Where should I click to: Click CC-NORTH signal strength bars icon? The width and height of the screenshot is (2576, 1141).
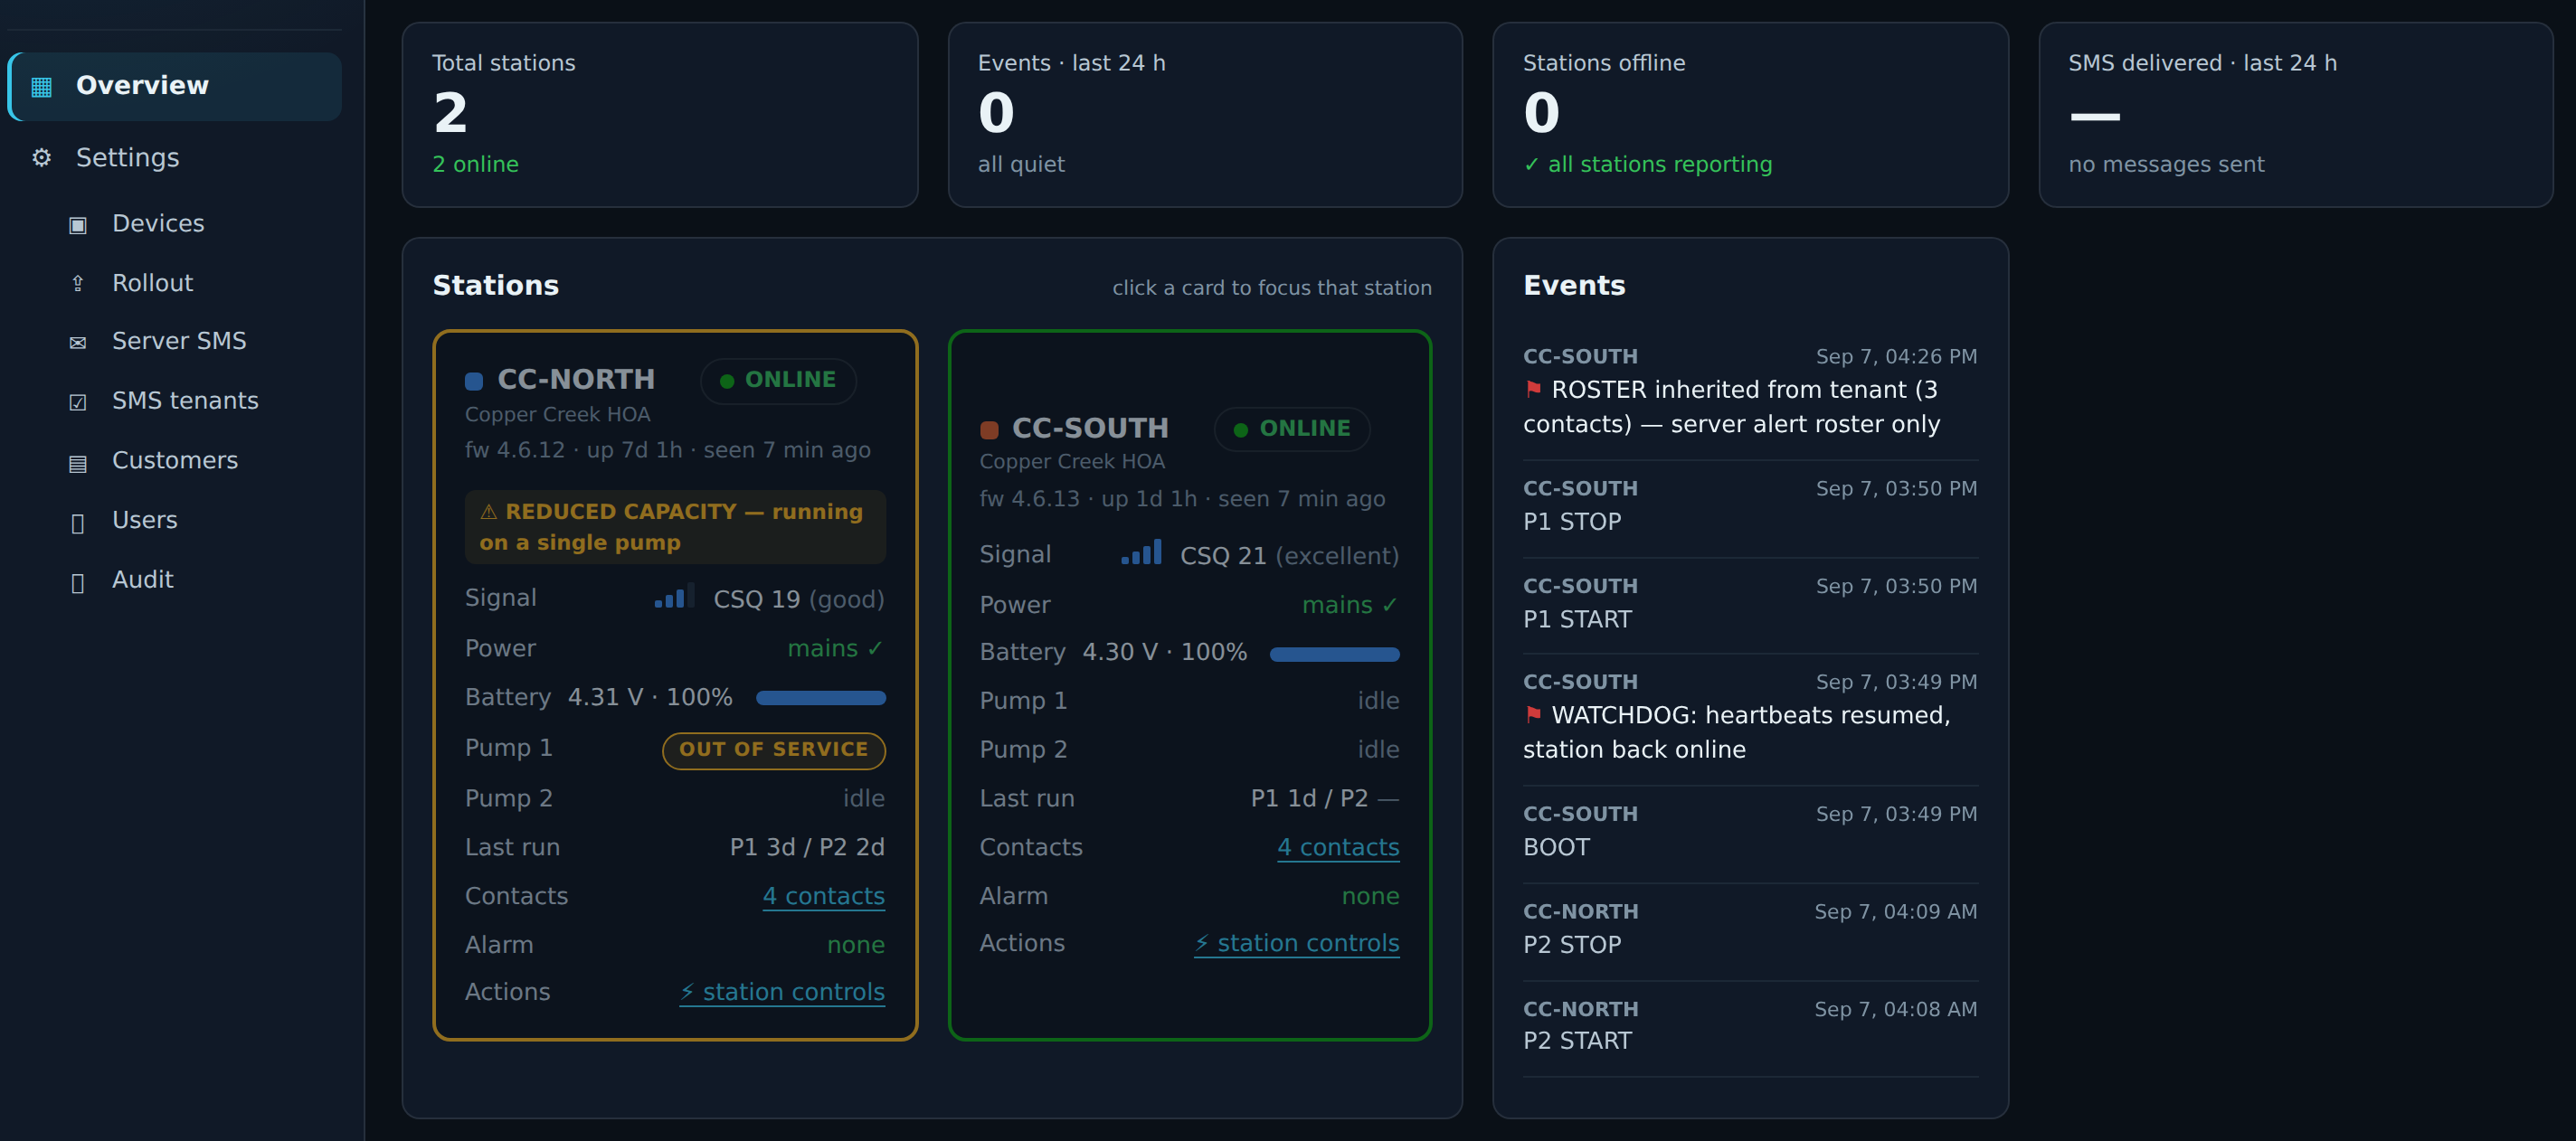pyautogui.click(x=675, y=598)
